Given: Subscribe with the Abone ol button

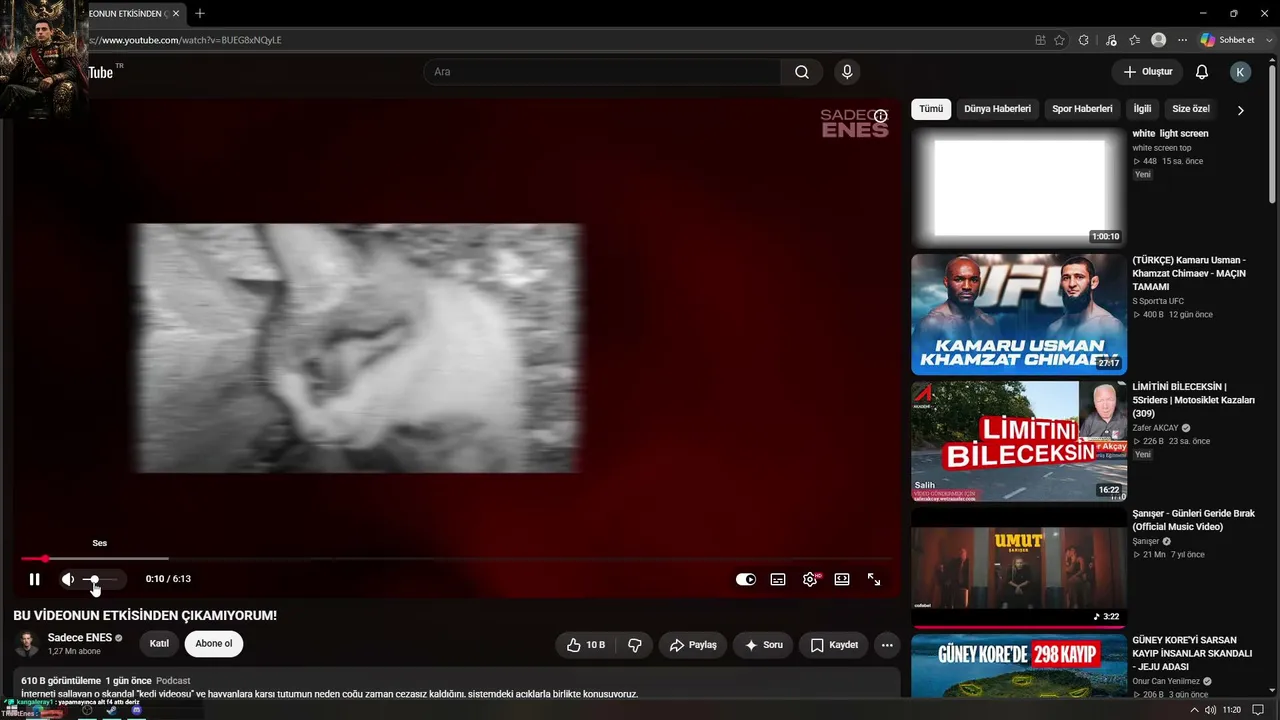Looking at the screenshot, I should 214,644.
